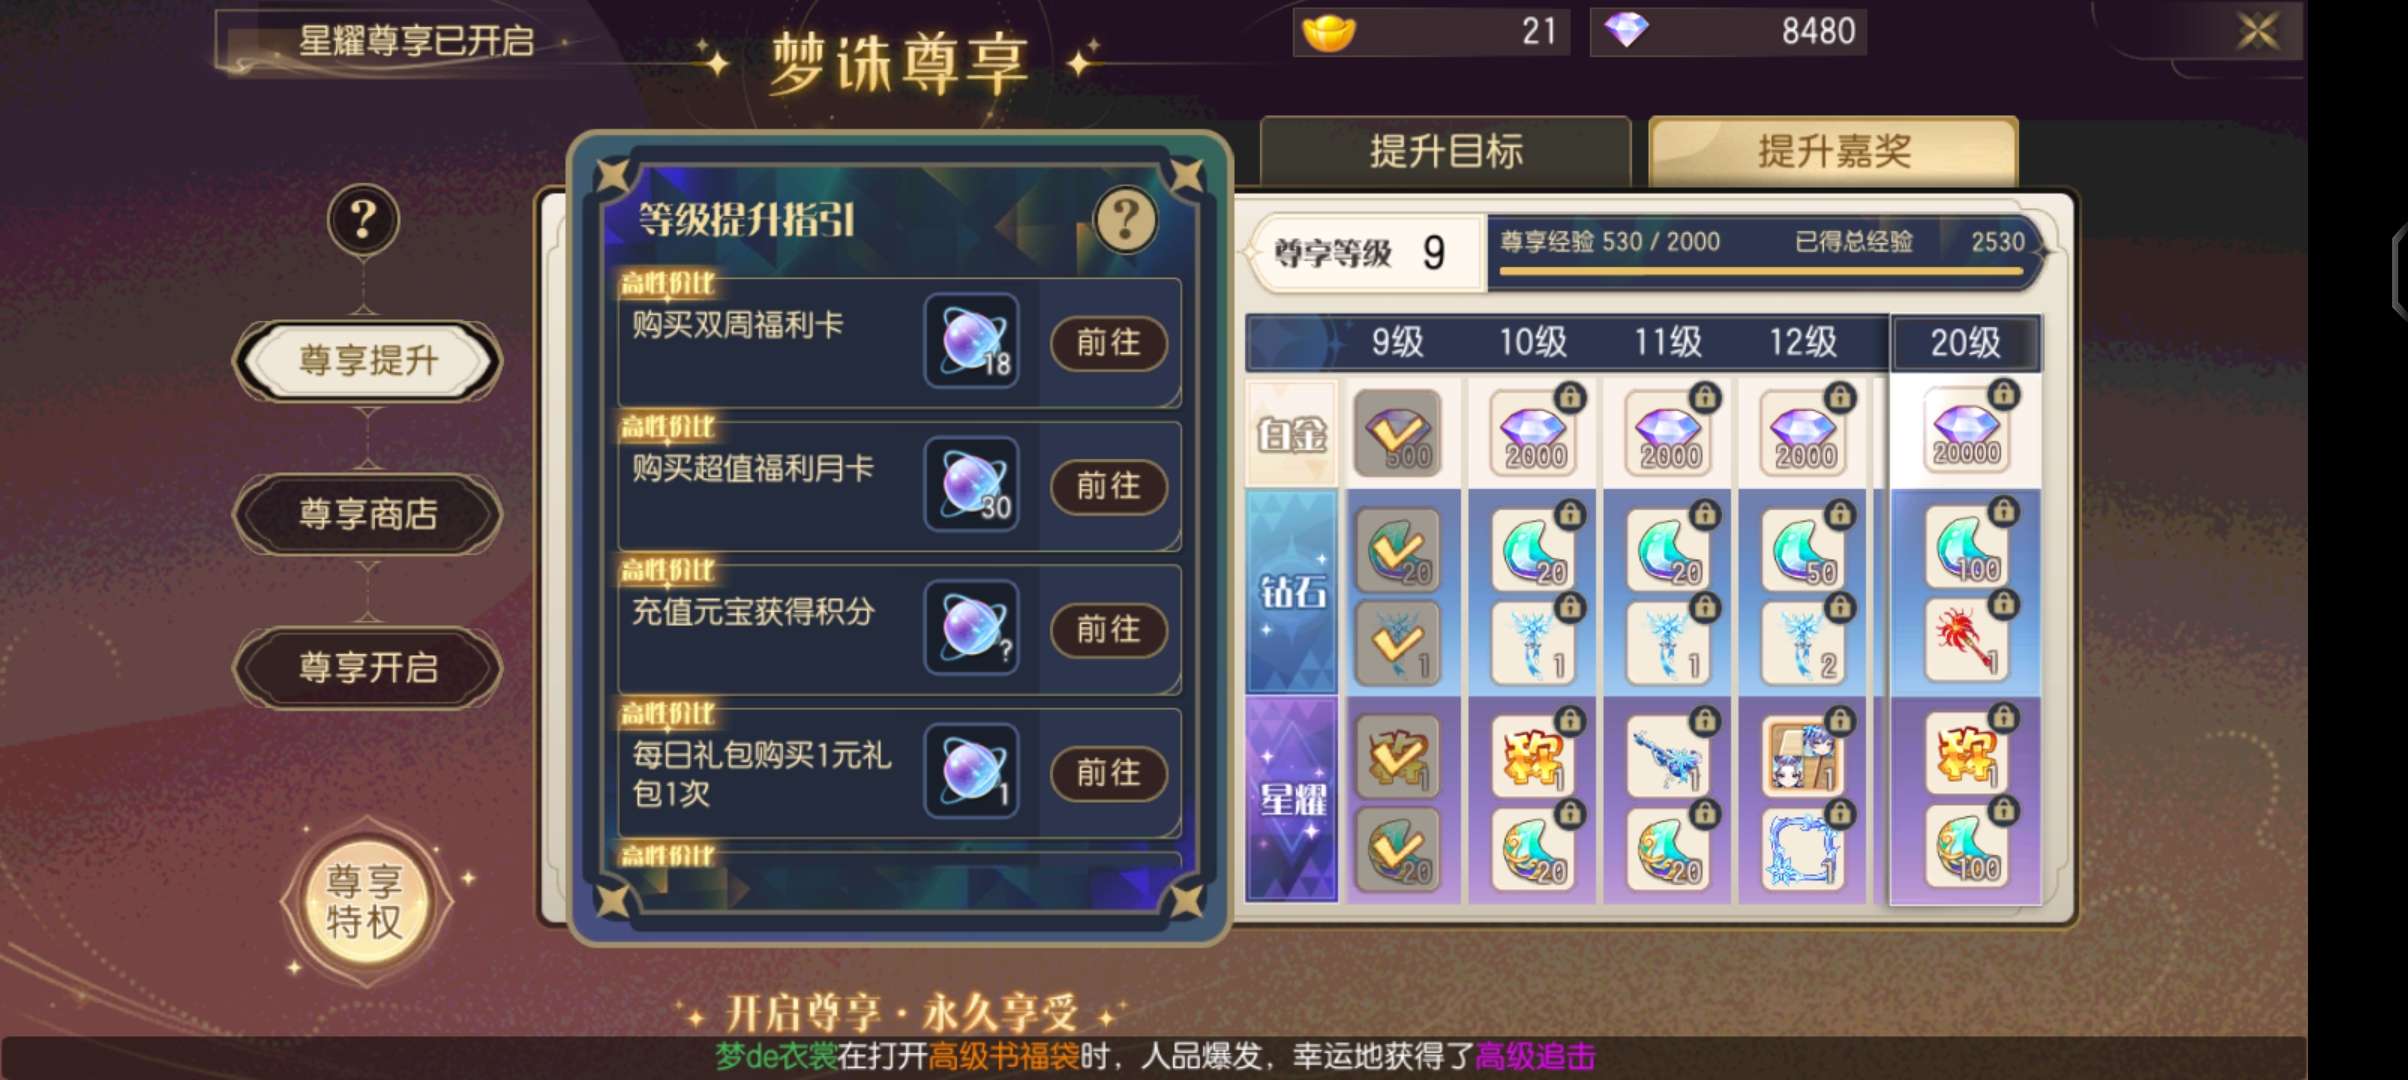Tap the diamond currency icon at top
Image resolution: width=2408 pixels, height=1080 pixels.
tap(1625, 31)
